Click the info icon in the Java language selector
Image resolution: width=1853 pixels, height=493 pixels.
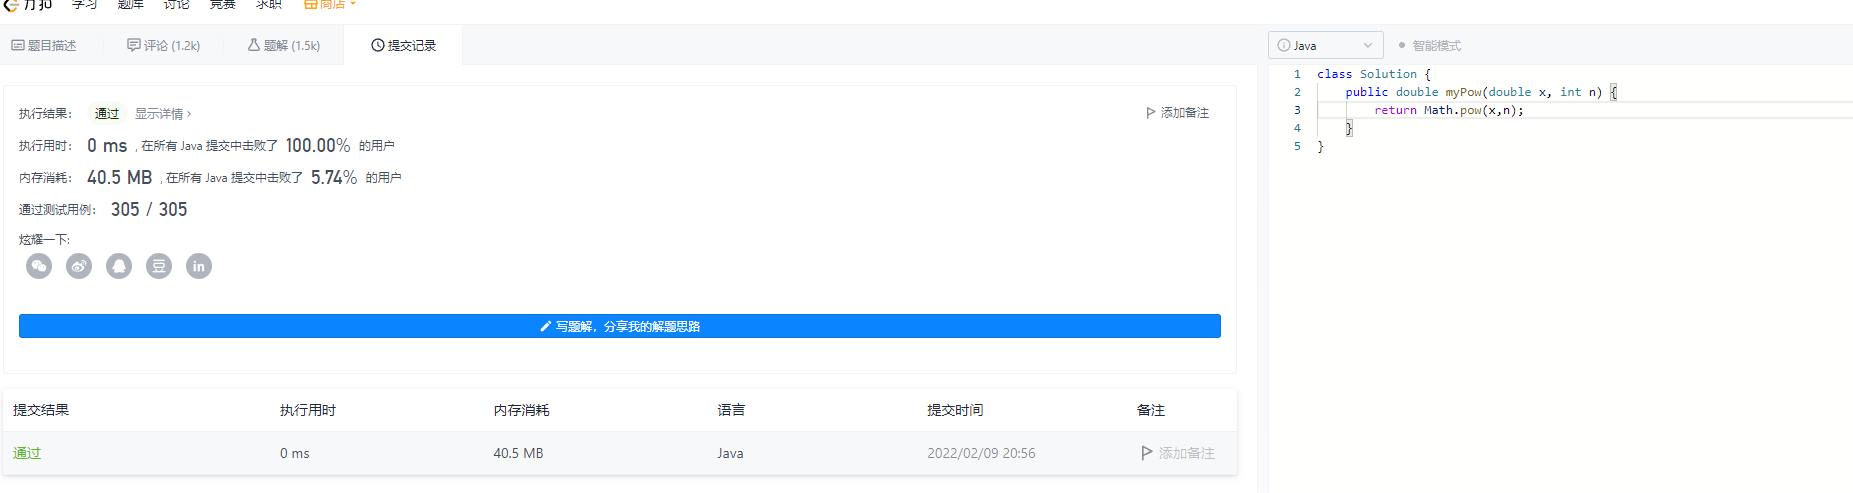(1284, 45)
